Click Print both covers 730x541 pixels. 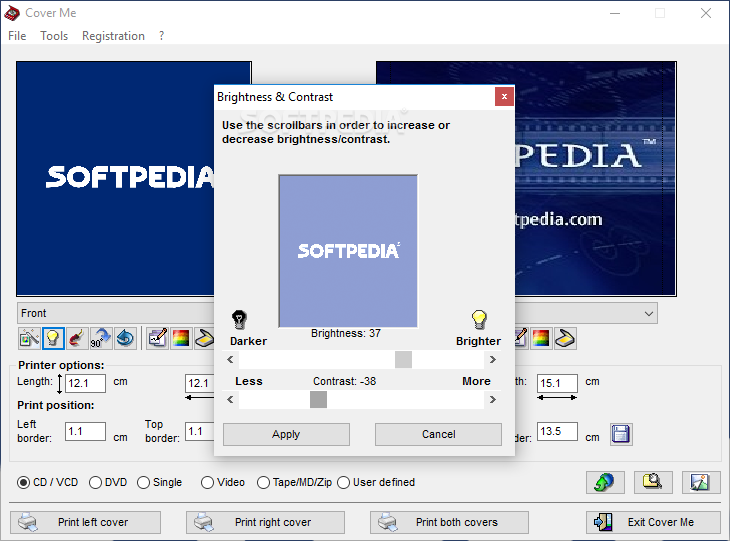(449, 522)
